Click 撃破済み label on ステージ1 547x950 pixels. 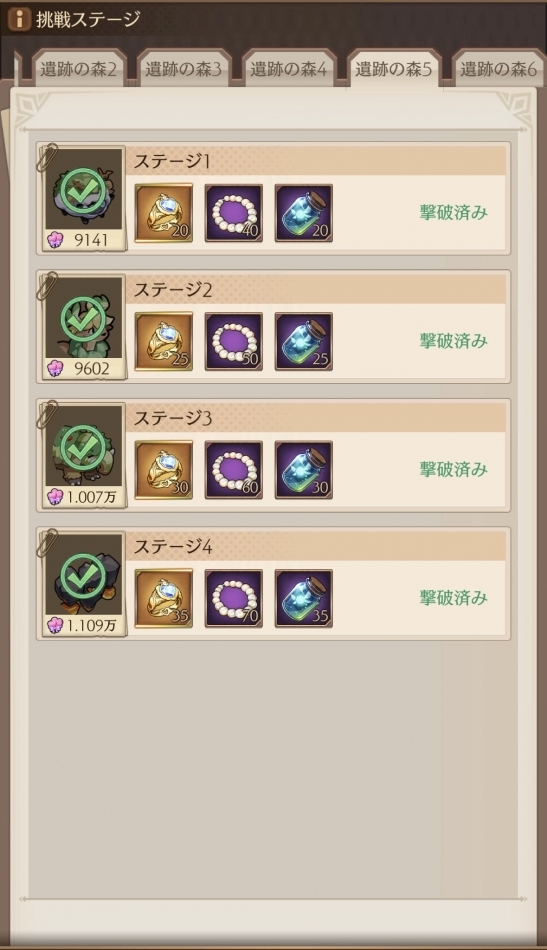pos(454,213)
